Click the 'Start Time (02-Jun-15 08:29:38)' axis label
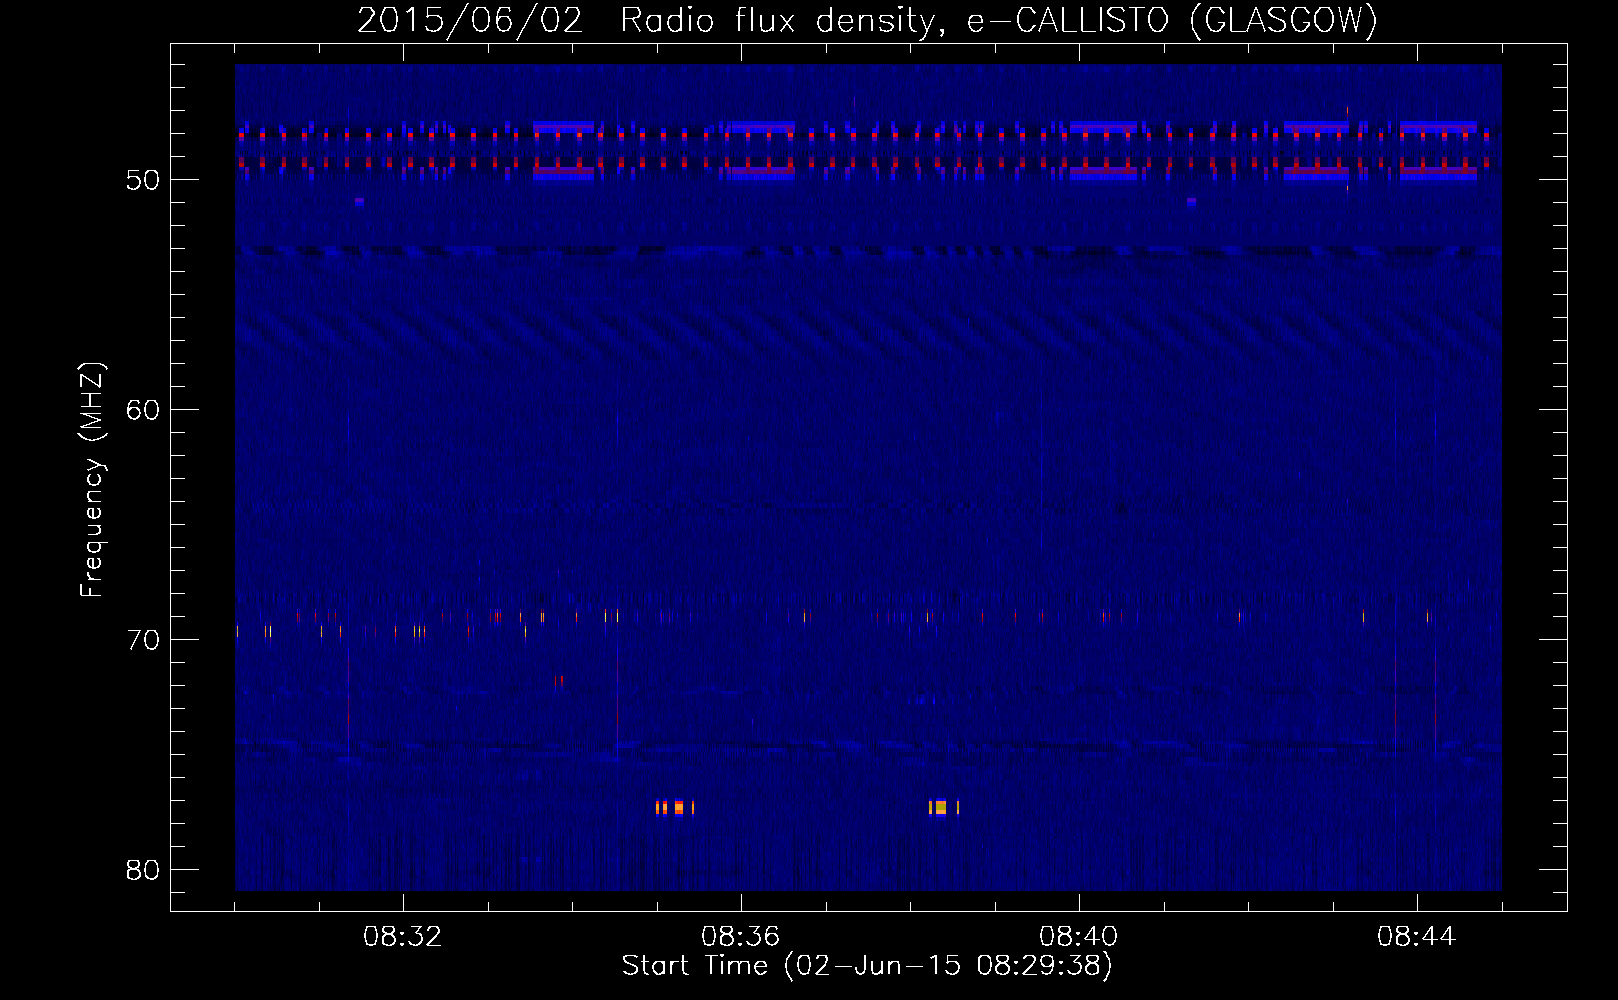 pos(867,966)
